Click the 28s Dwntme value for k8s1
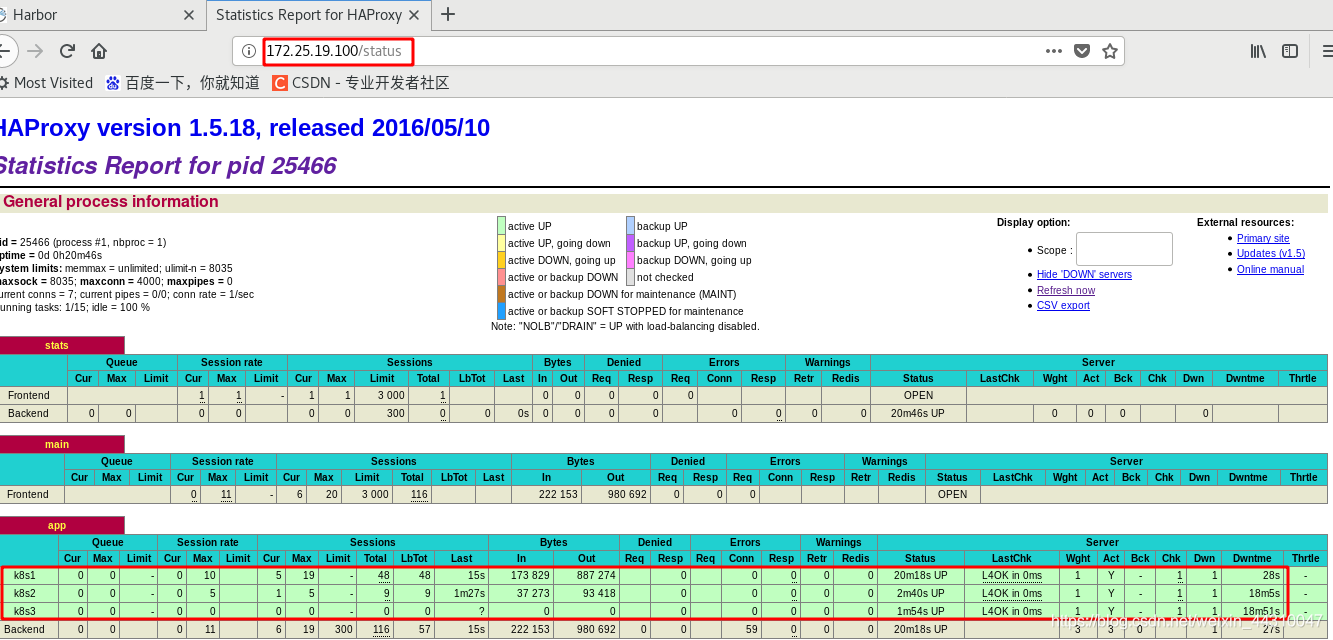1333x640 pixels. [x=1270, y=576]
